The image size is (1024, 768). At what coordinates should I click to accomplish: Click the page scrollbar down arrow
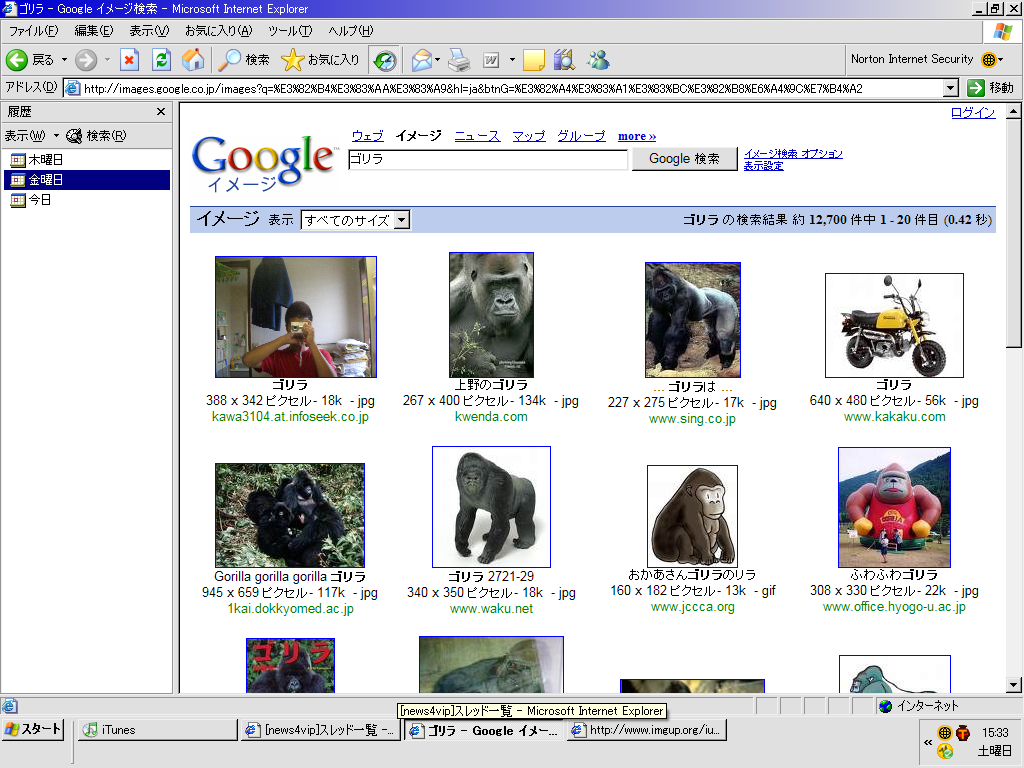point(1014,685)
